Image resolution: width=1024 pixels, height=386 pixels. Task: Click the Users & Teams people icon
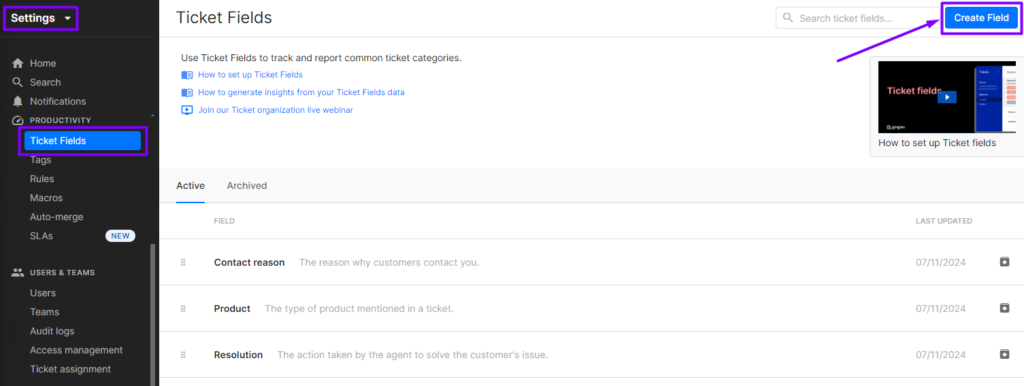pyautogui.click(x=18, y=272)
